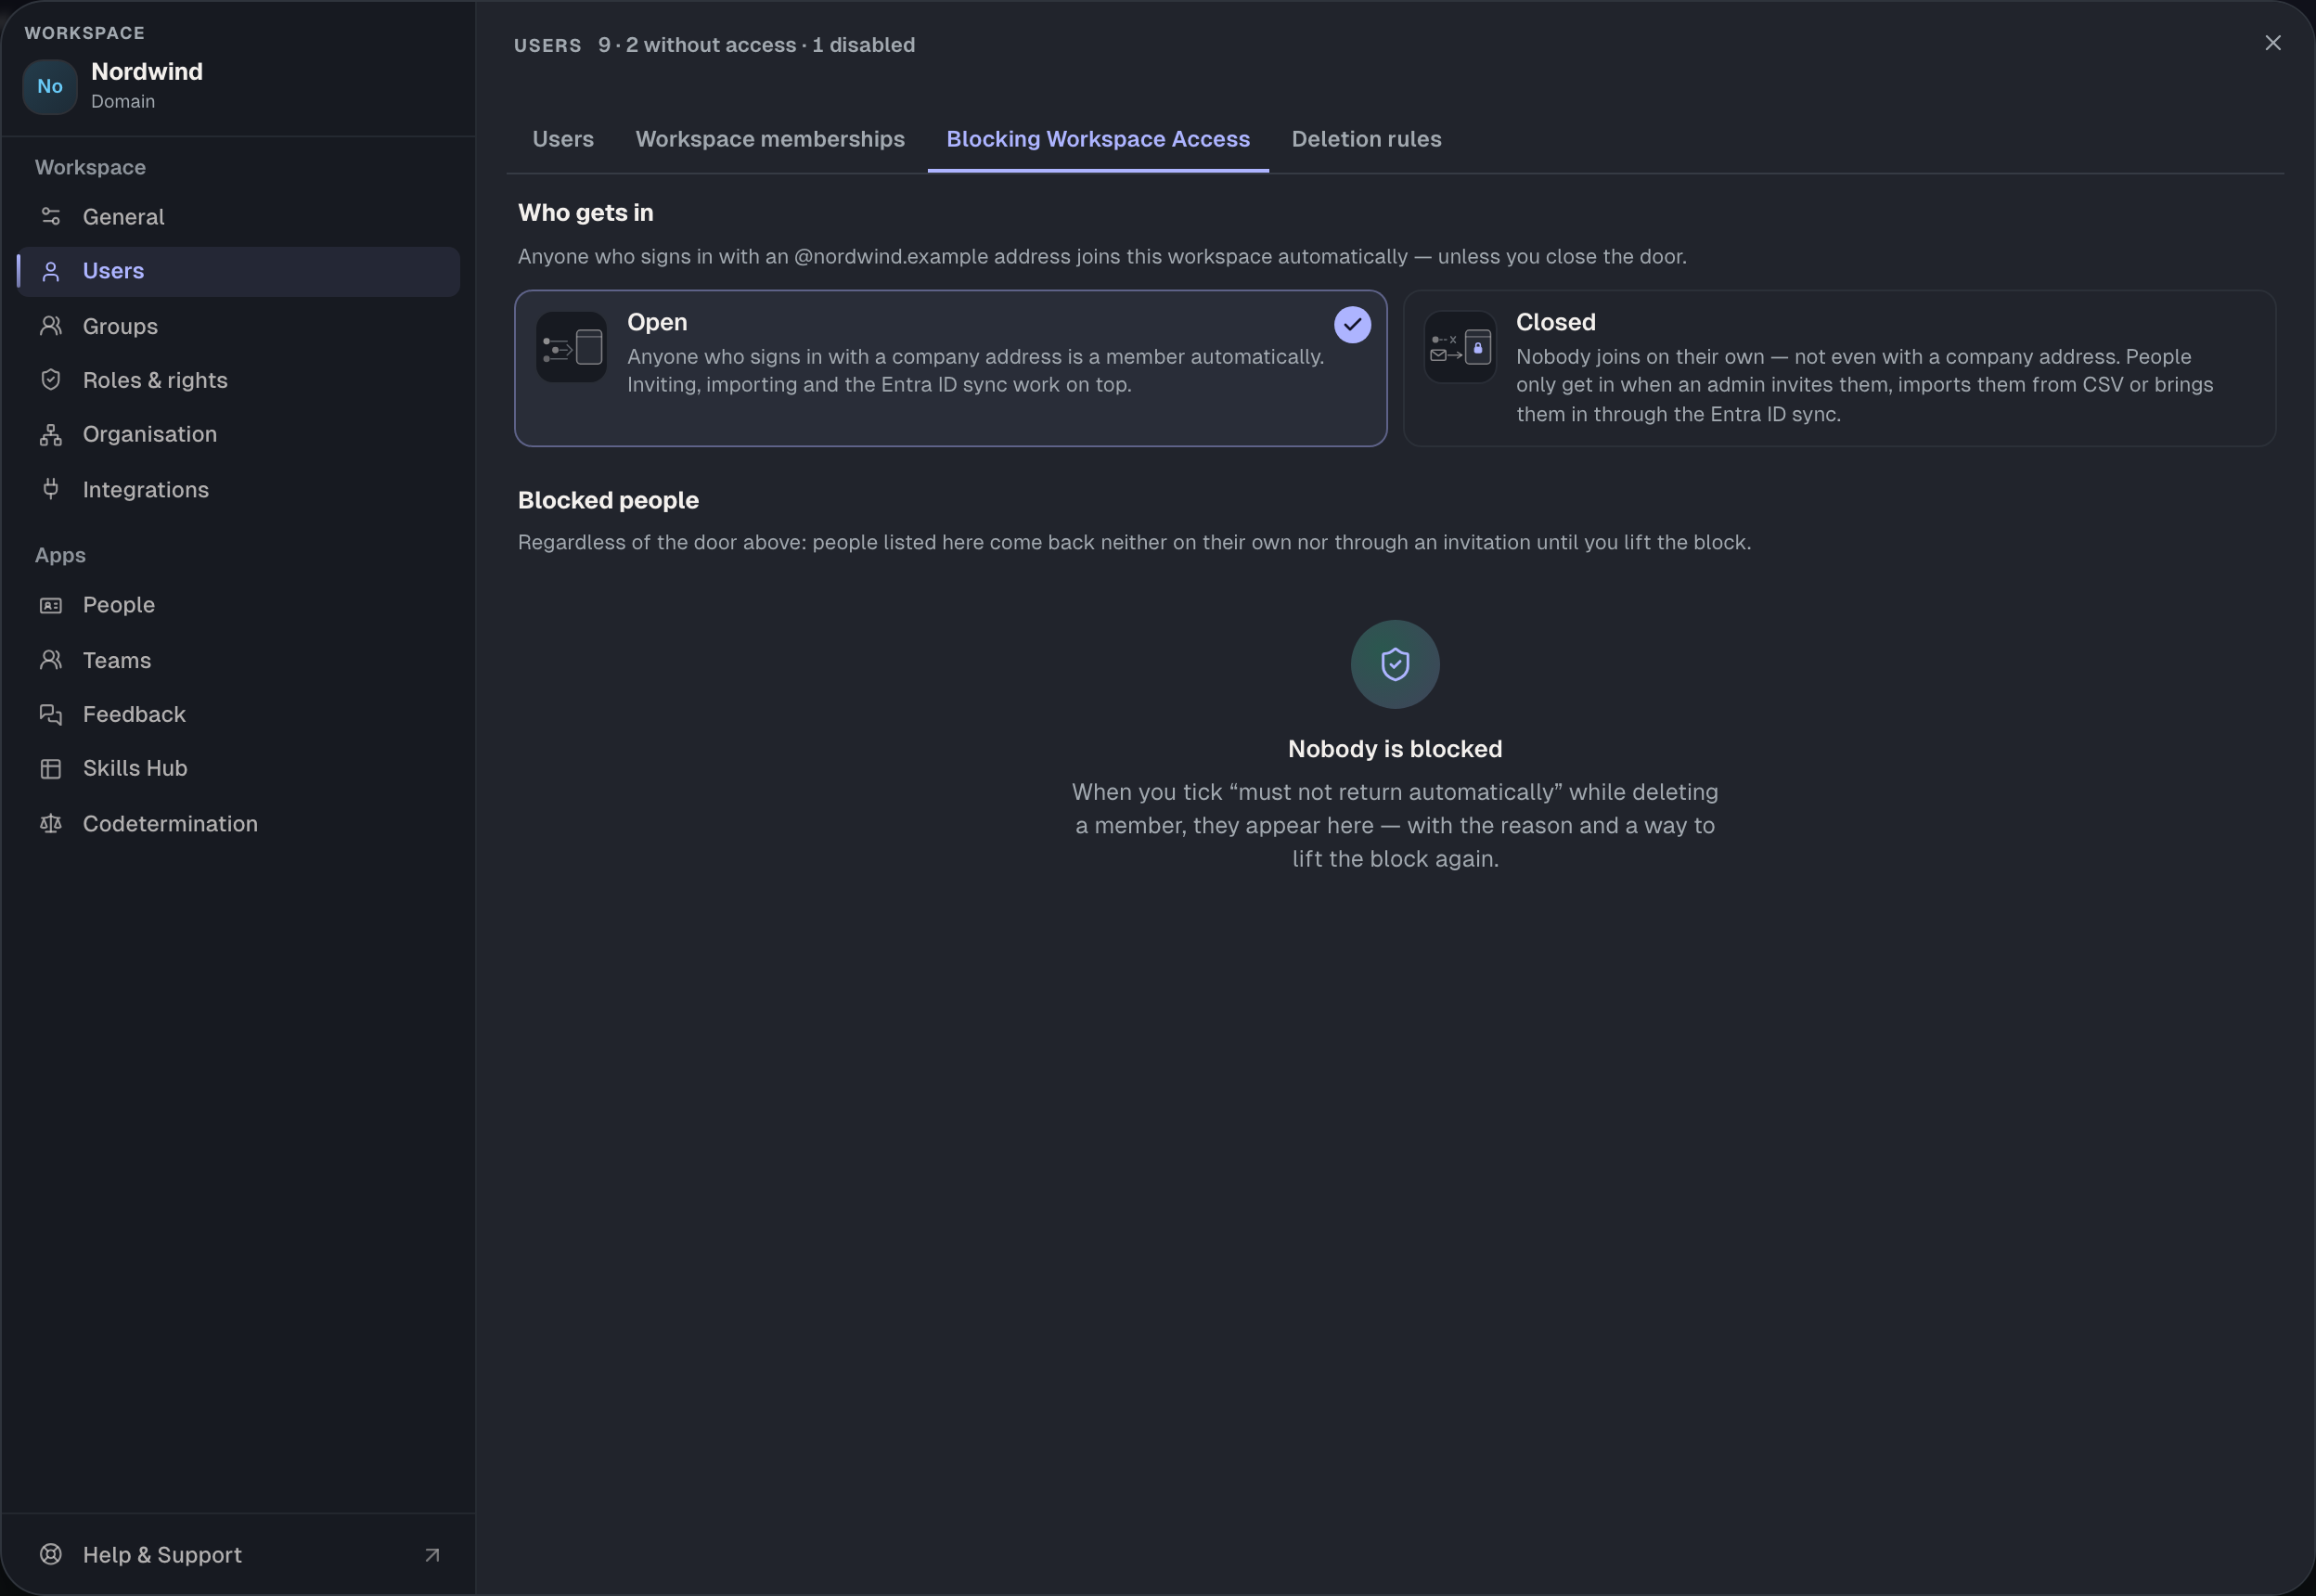Viewport: 2316px width, 1596px height.
Task: Click the external link arrow beside Help & Support
Action: tap(432, 1555)
